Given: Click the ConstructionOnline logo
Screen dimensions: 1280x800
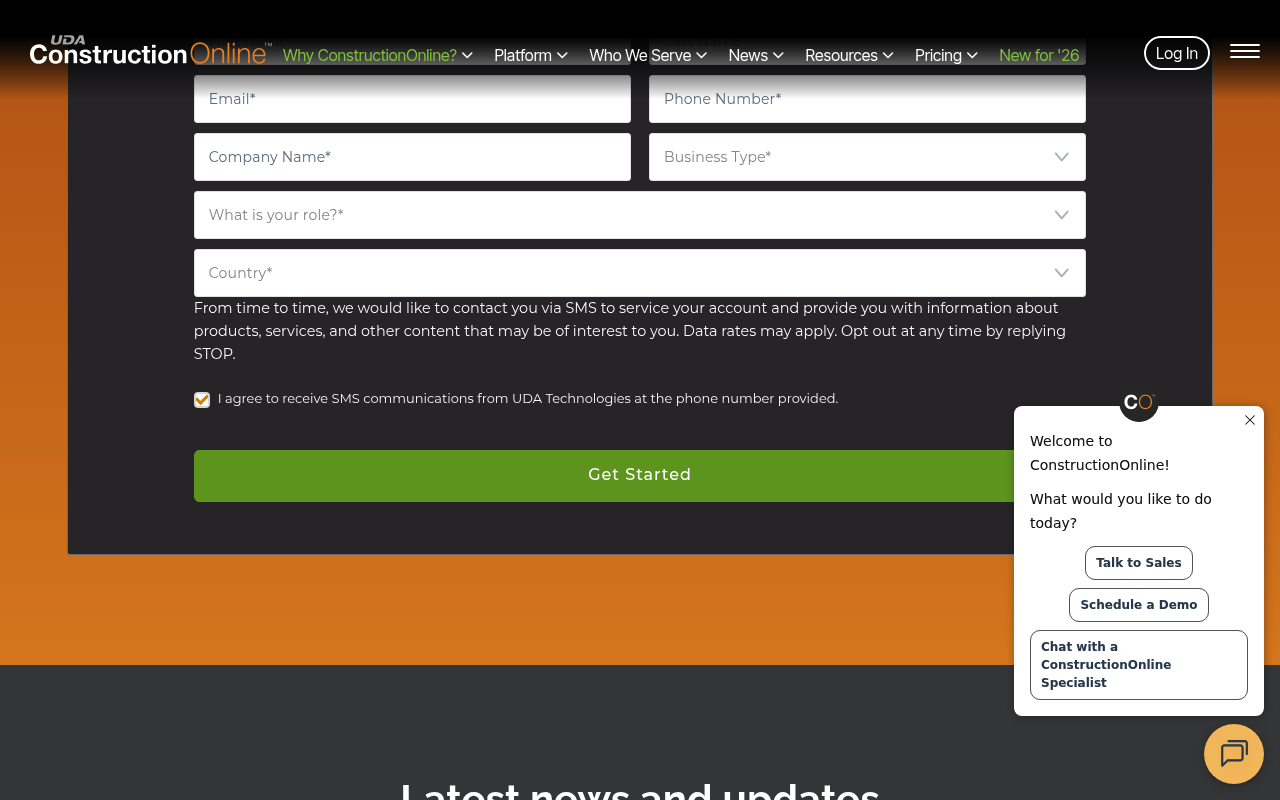Looking at the screenshot, I should point(150,50).
